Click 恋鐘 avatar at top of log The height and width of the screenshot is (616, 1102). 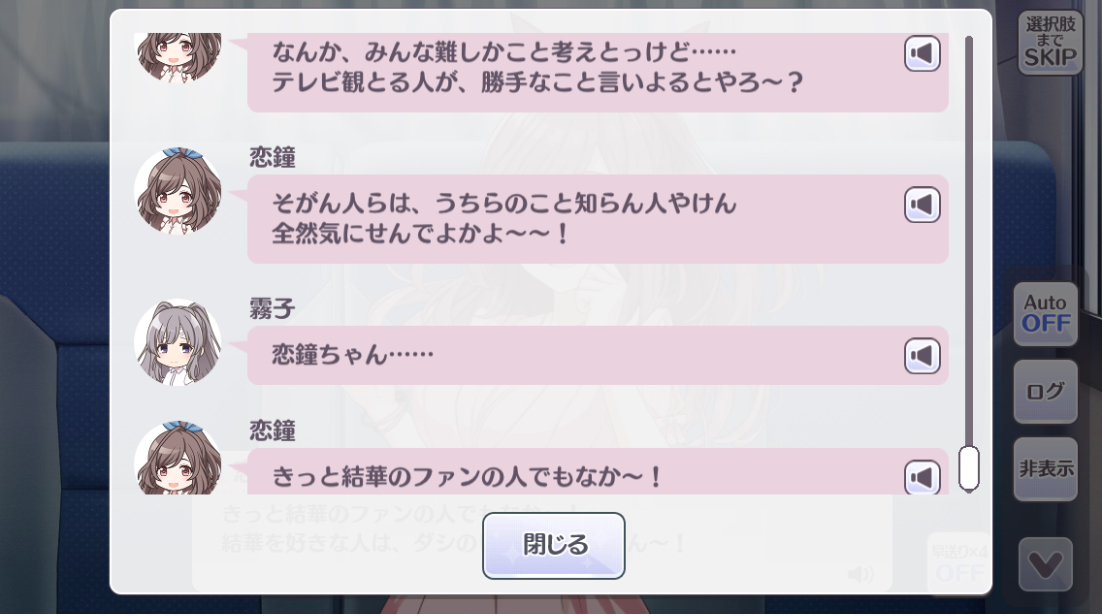pyautogui.click(x=178, y=58)
